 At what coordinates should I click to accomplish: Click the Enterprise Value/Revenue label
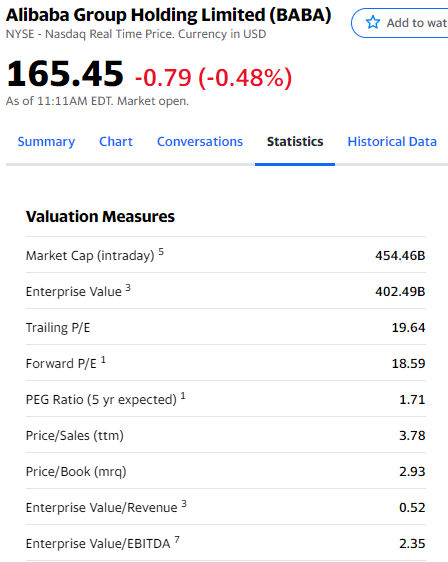point(102,508)
